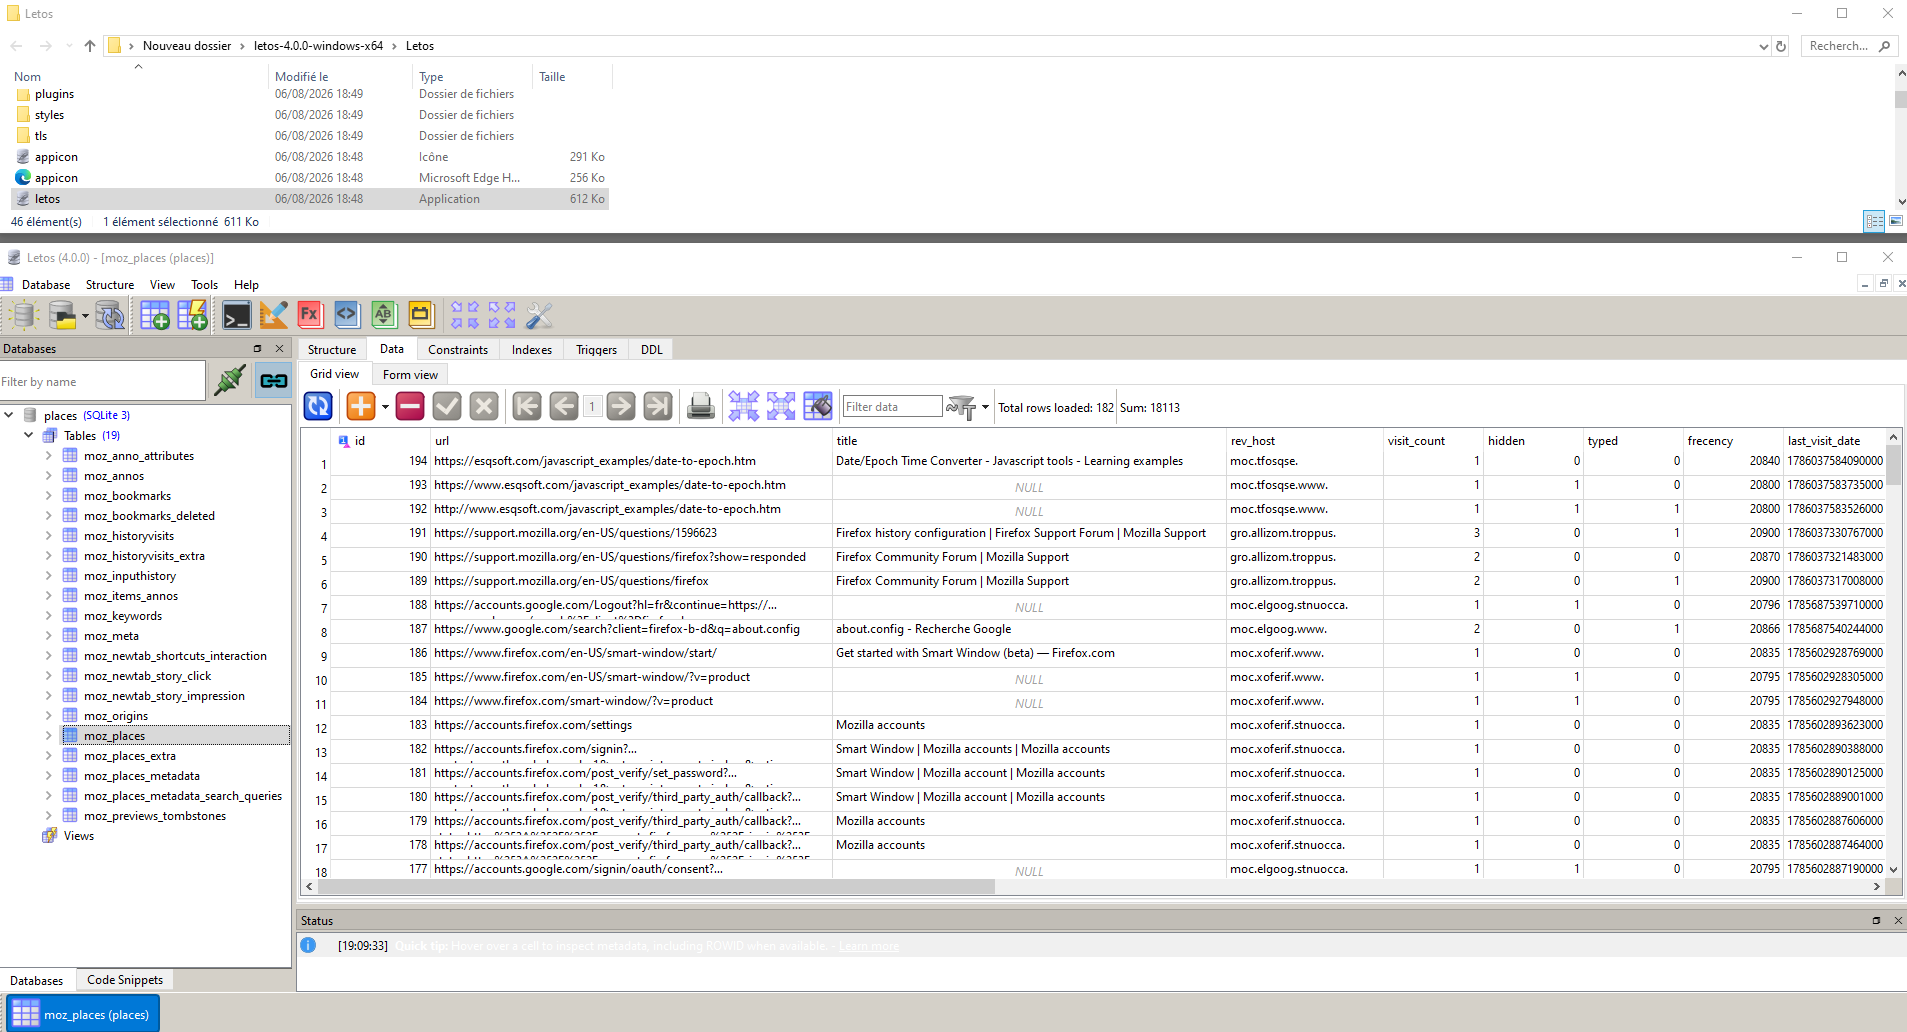Click the table-with-lightning-bolt icon in main toolbar
The height and width of the screenshot is (1032, 1907).
pyautogui.click(x=192, y=316)
